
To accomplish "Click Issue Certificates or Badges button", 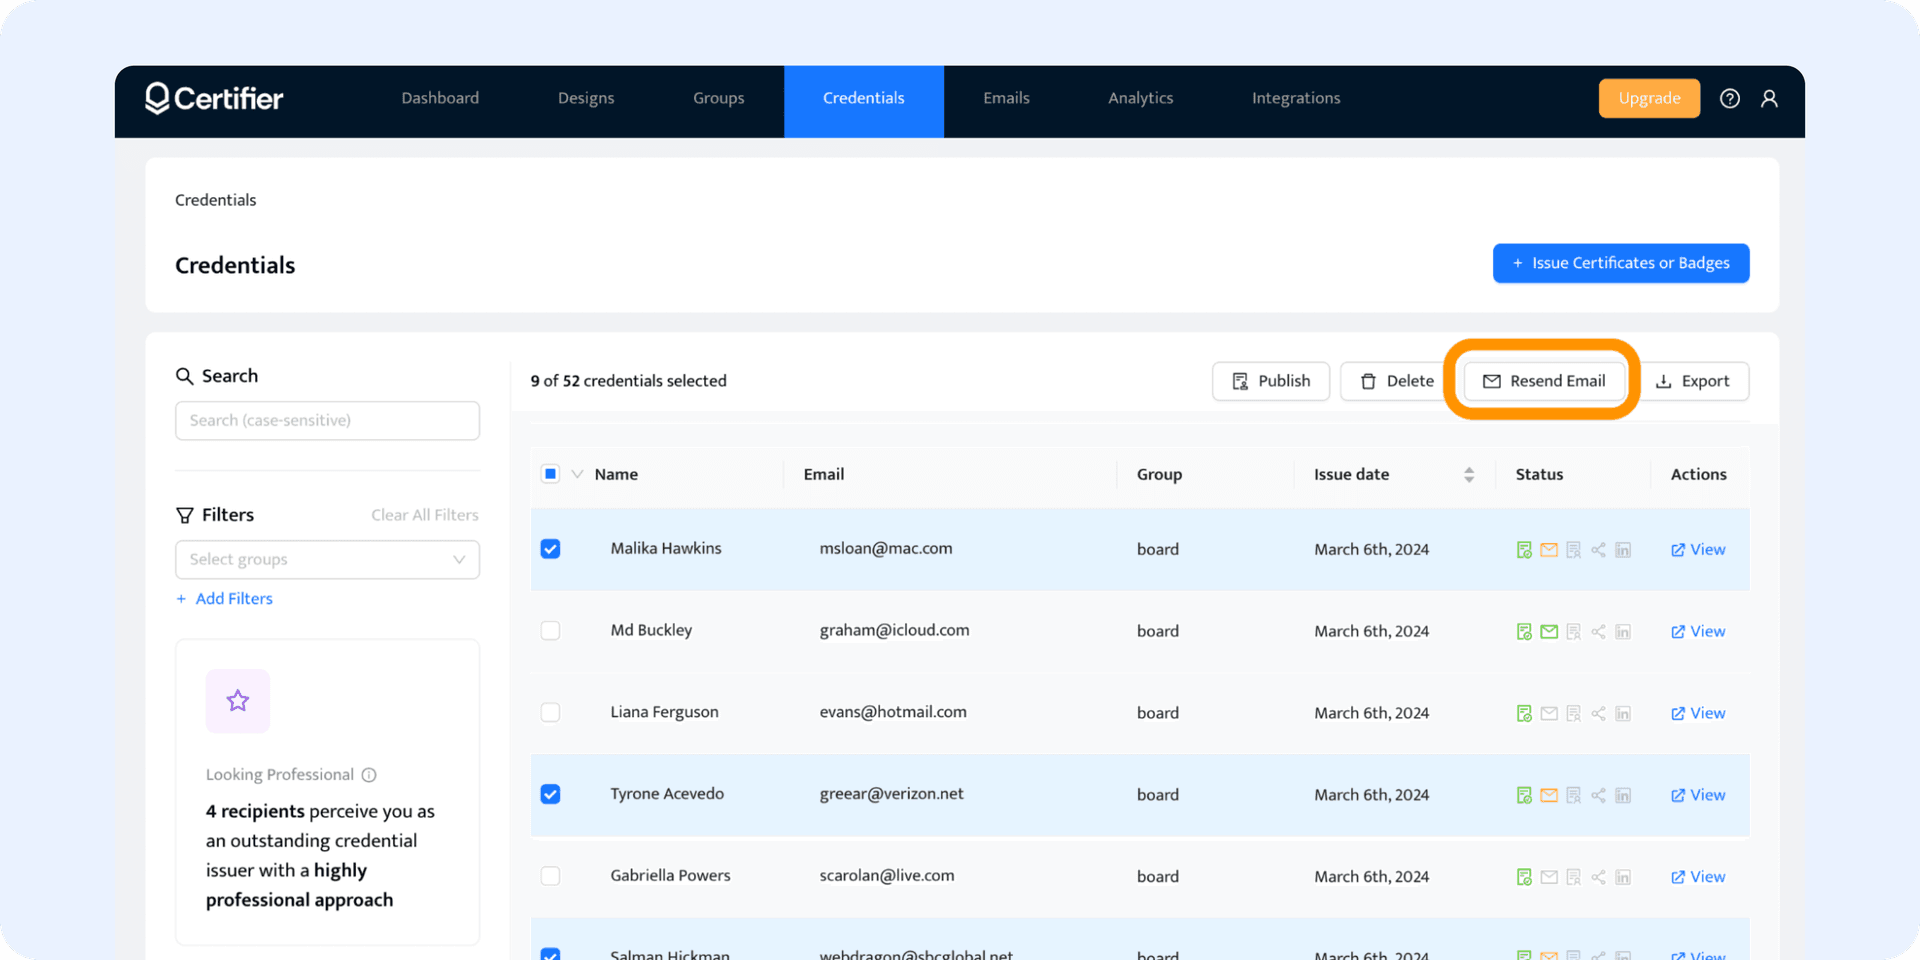I will (1620, 263).
